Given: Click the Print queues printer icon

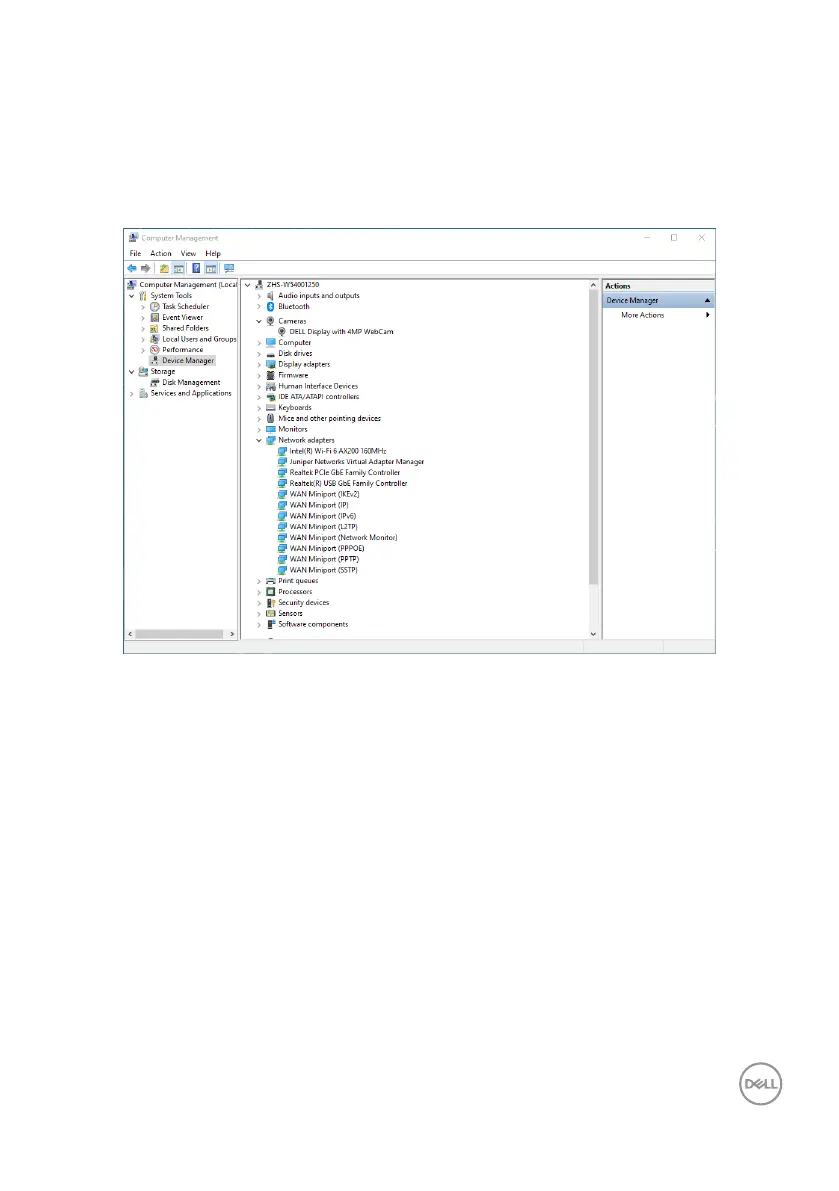Looking at the screenshot, I should pos(270,581).
